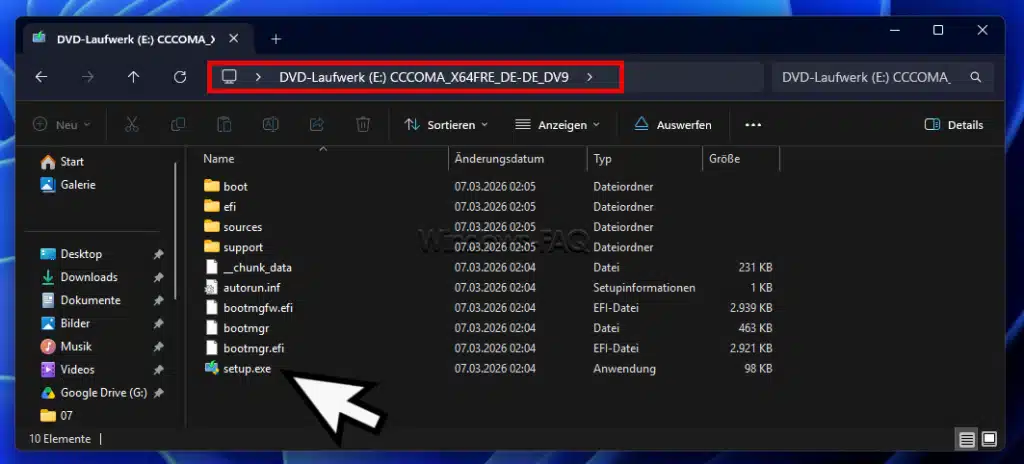Image resolution: width=1024 pixels, height=464 pixels.
Task: Click the setup.exe application icon
Action: (x=211, y=369)
